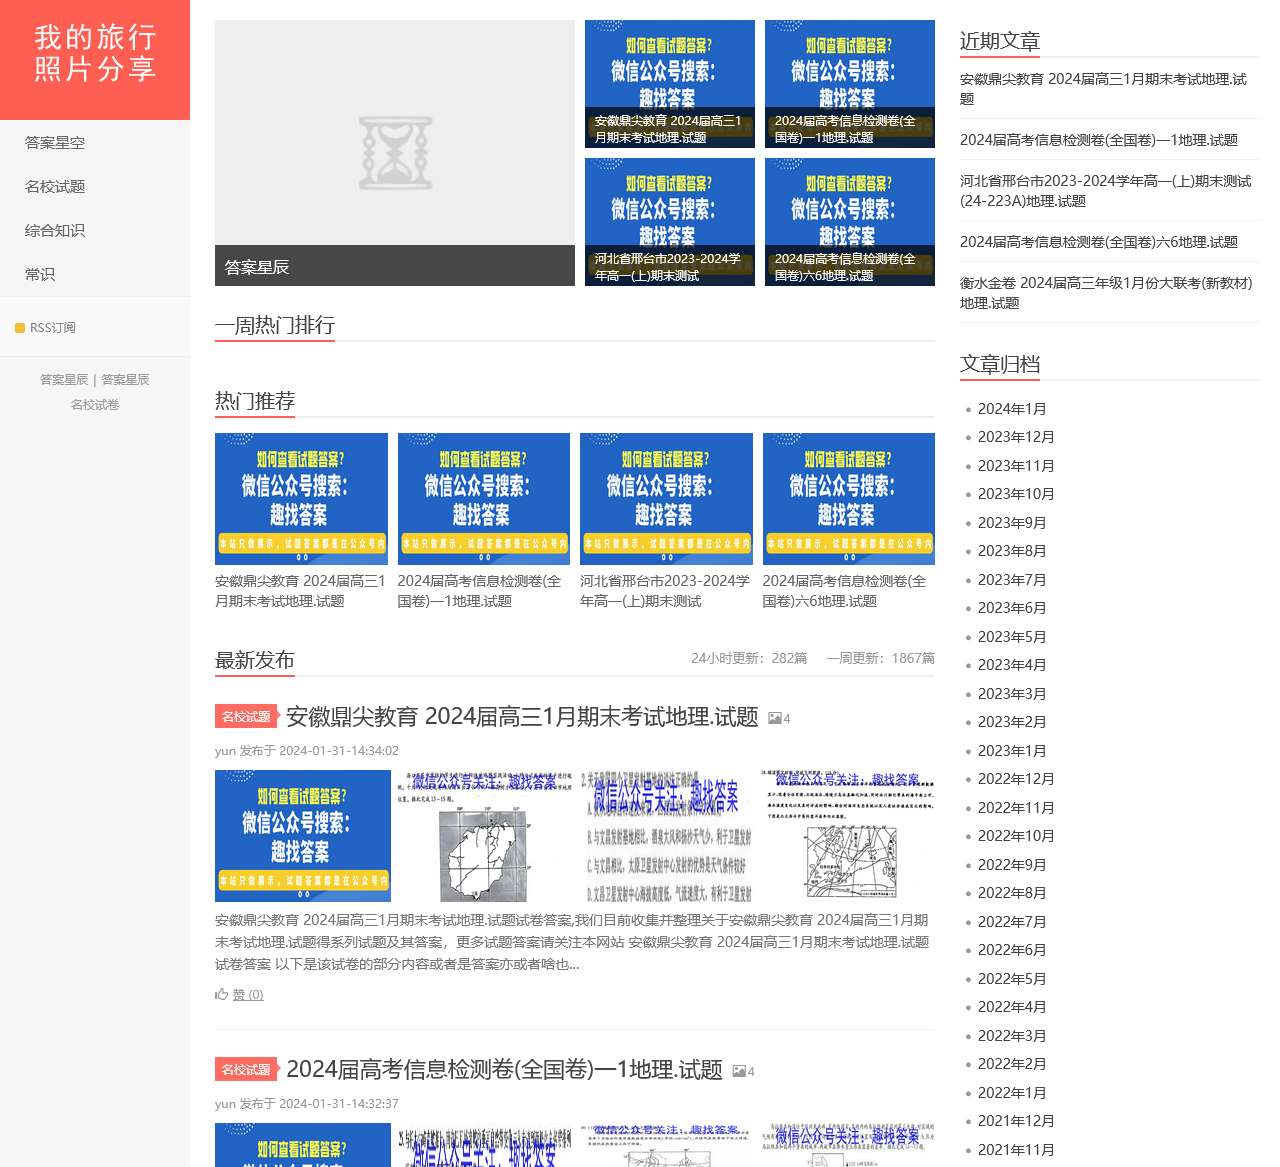The height and width of the screenshot is (1167, 1280).
Task: Open recent article 河北省邢台市2023-2024学年高一(上)期末测试
Action: click(1106, 191)
